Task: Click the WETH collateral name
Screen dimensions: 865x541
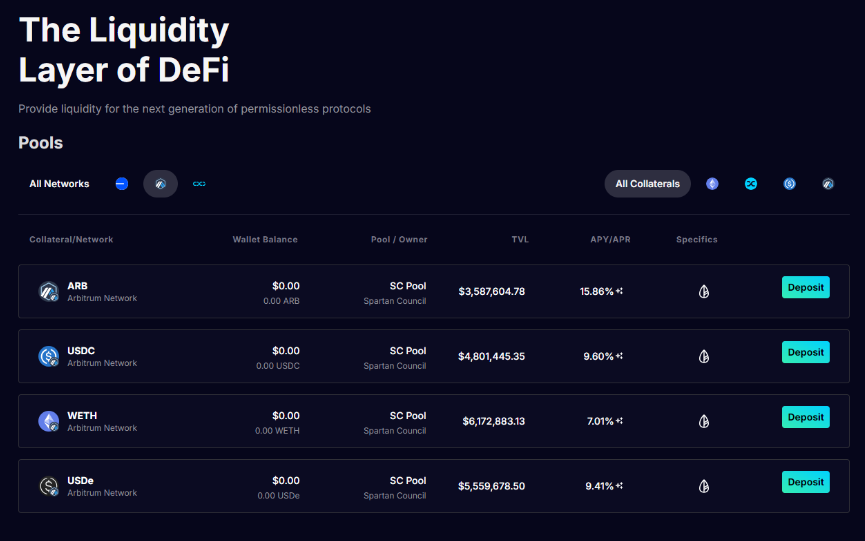Action: pyautogui.click(x=82, y=416)
